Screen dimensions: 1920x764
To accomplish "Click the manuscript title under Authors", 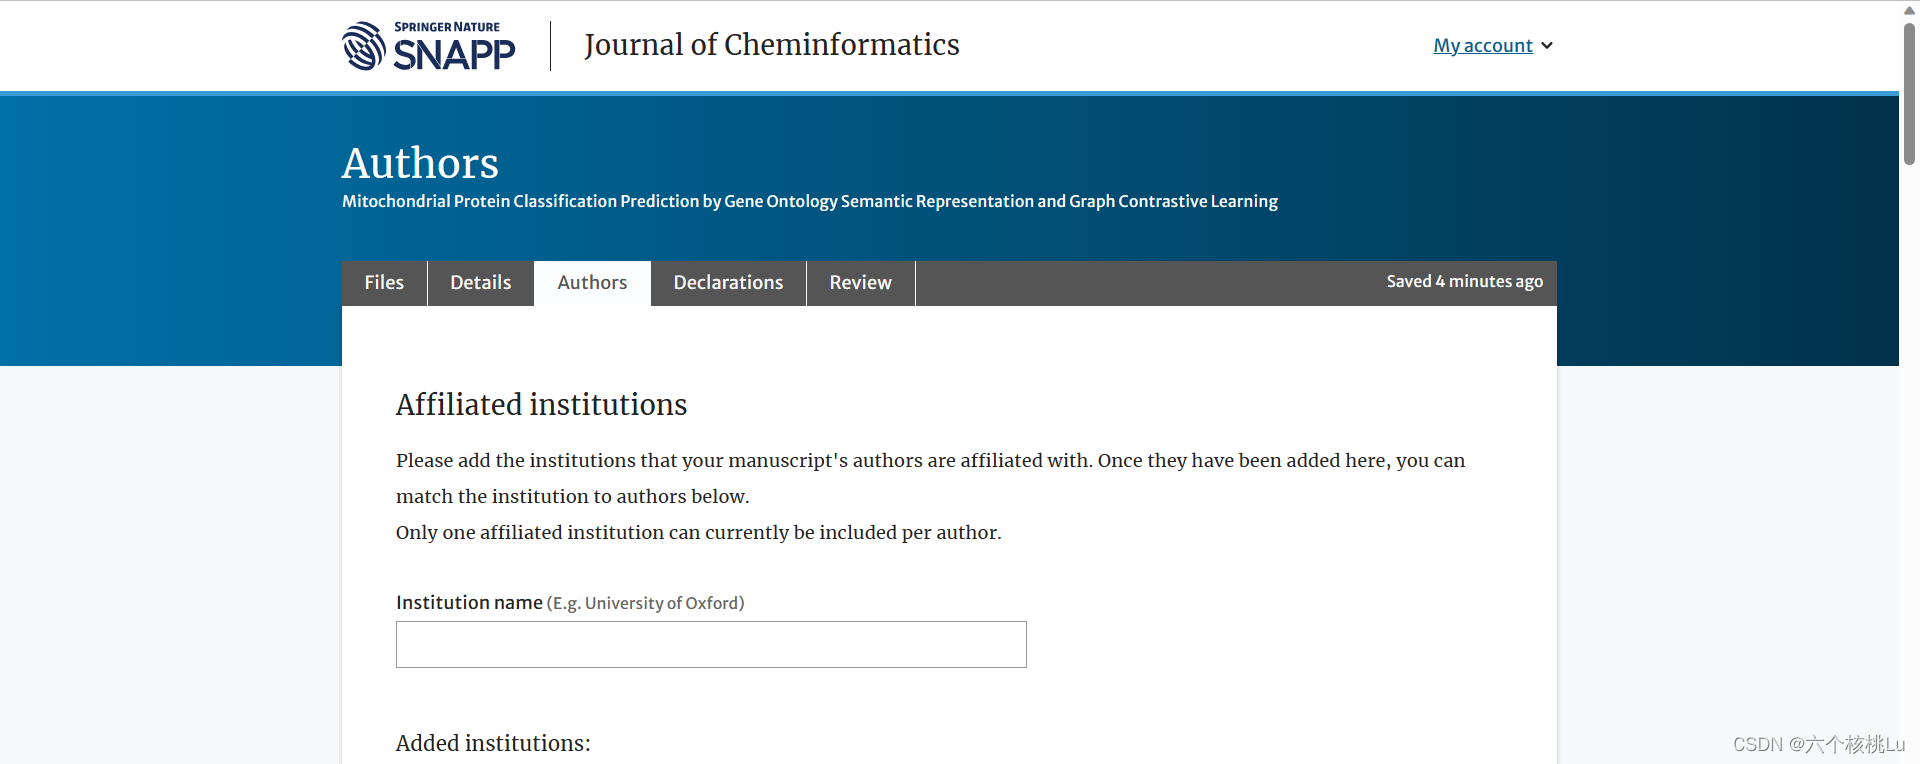I will (809, 202).
